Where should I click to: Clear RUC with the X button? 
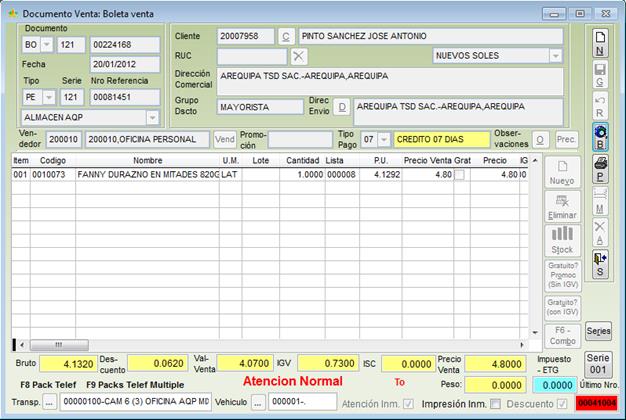298,56
